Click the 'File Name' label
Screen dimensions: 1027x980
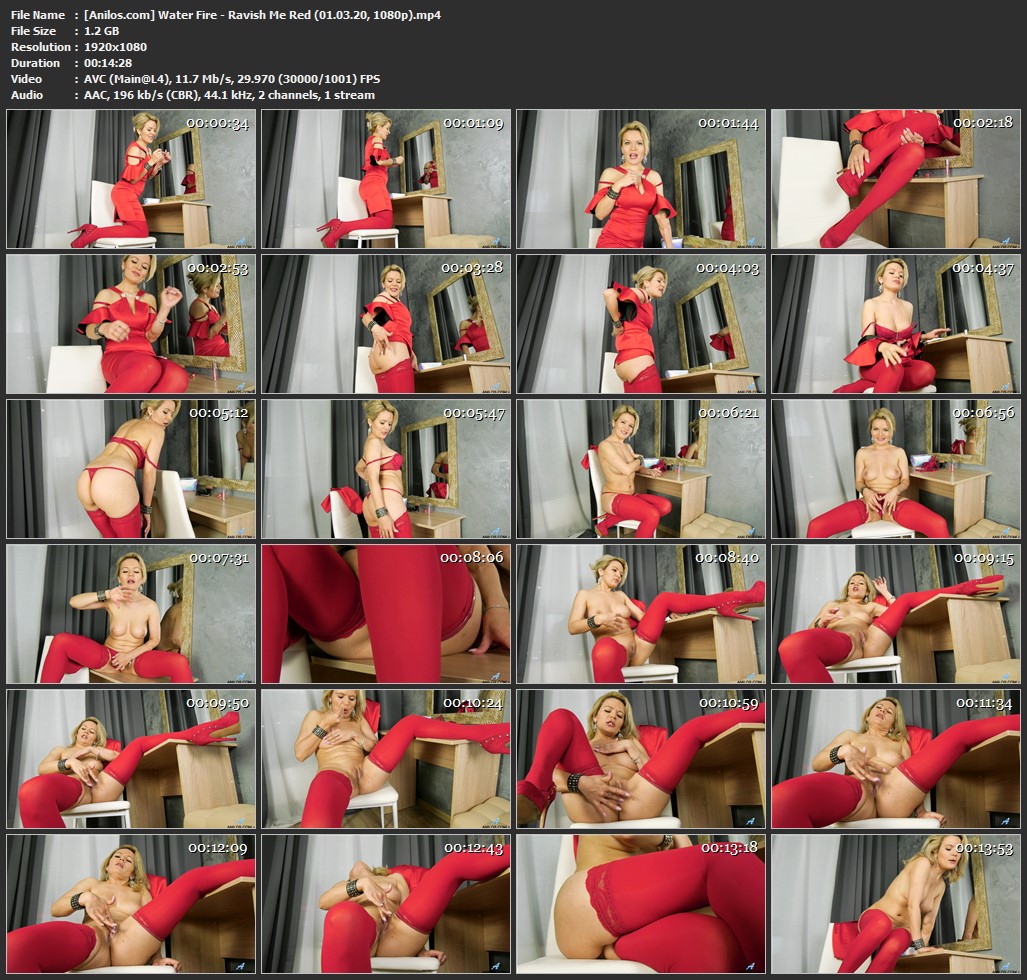(x=38, y=15)
